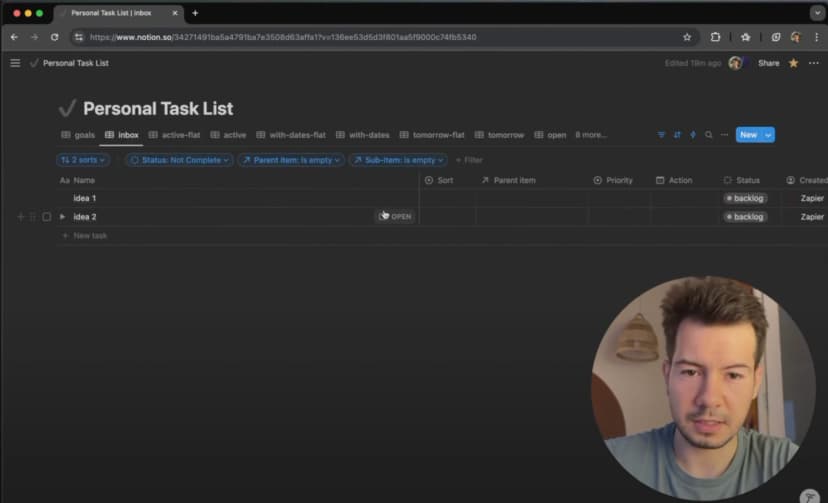This screenshot has width=828, height=503.
Task: Switch to the tomorrow-flat view tab
Action: tap(432, 135)
